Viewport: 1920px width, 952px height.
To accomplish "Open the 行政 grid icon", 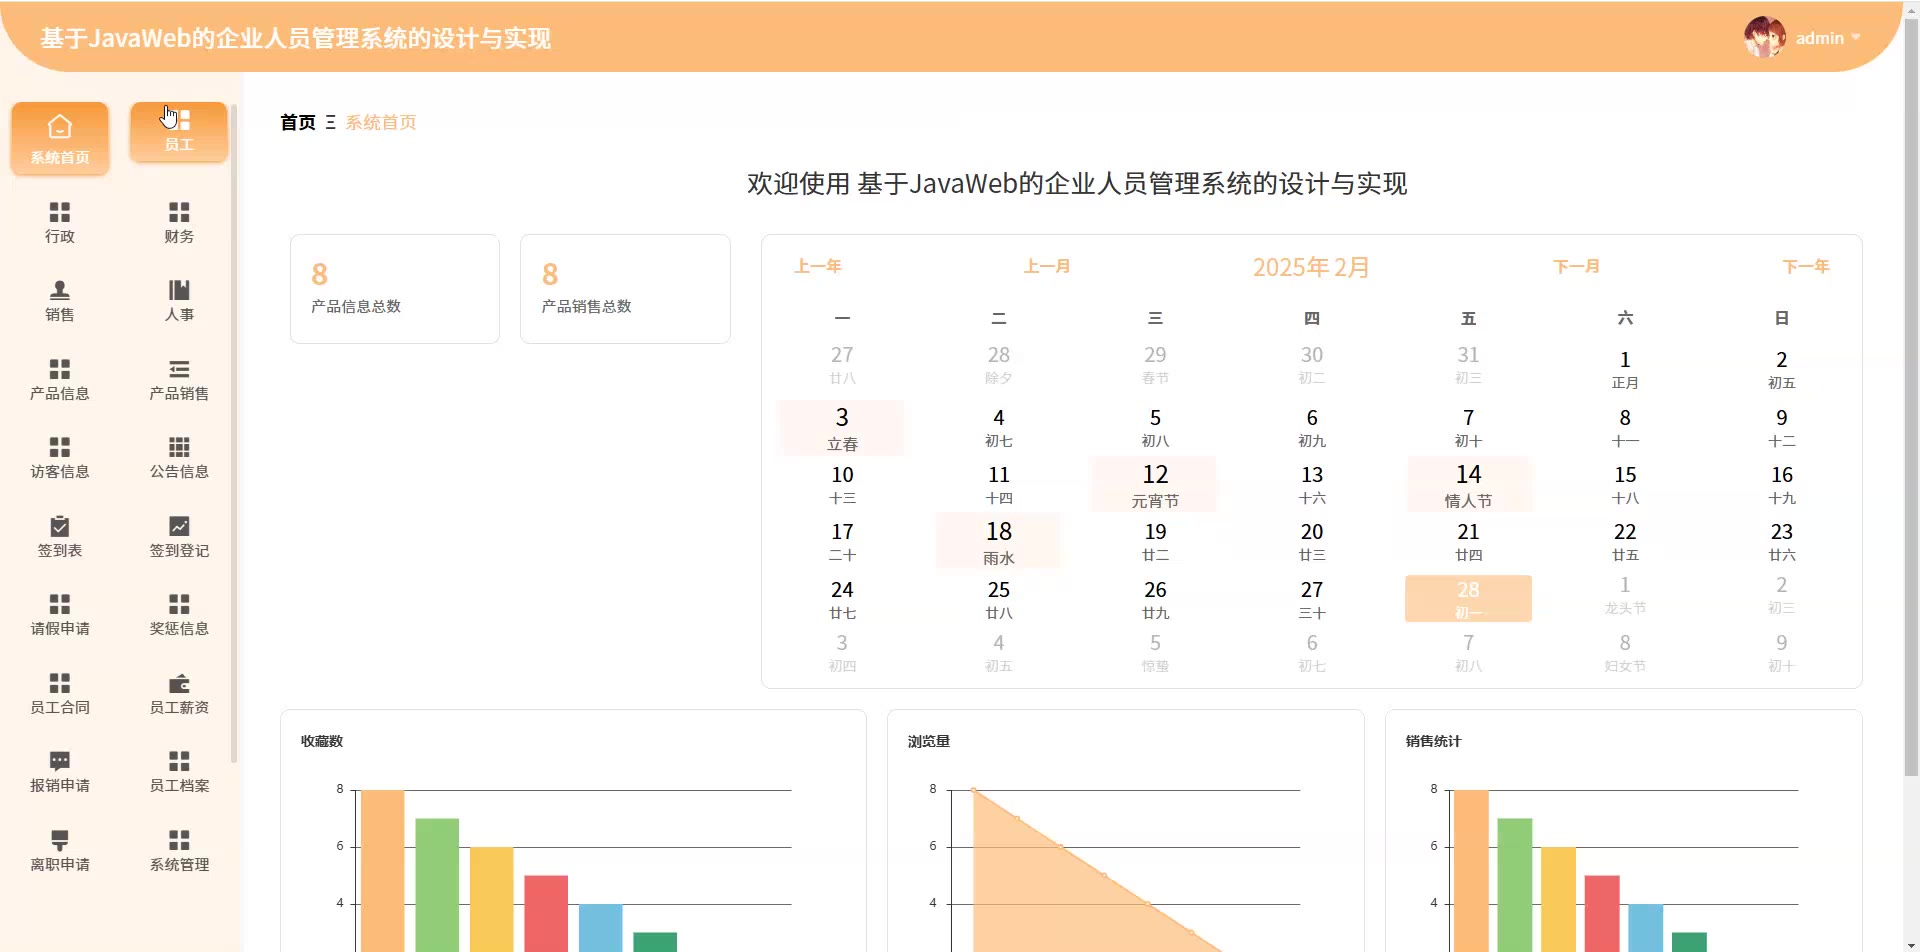I will [60, 212].
